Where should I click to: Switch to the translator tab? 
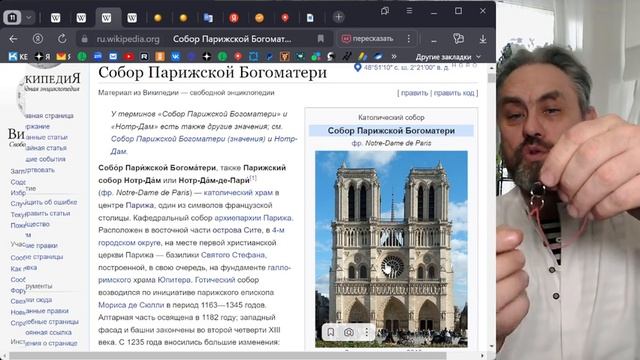pos(208,18)
